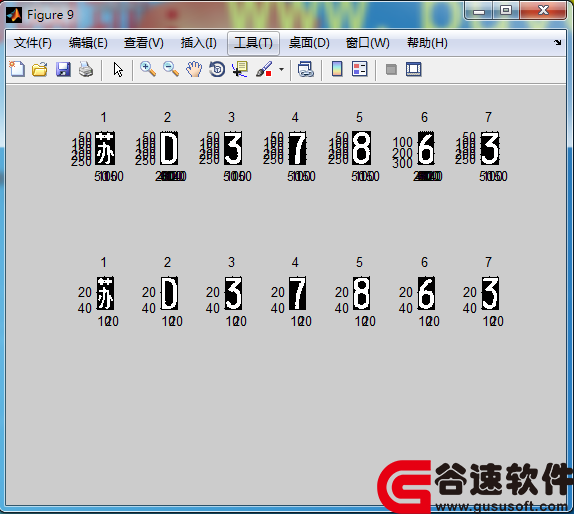Select the Edit Plot arrow tool
The image size is (574, 514).
pyautogui.click(x=118, y=69)
